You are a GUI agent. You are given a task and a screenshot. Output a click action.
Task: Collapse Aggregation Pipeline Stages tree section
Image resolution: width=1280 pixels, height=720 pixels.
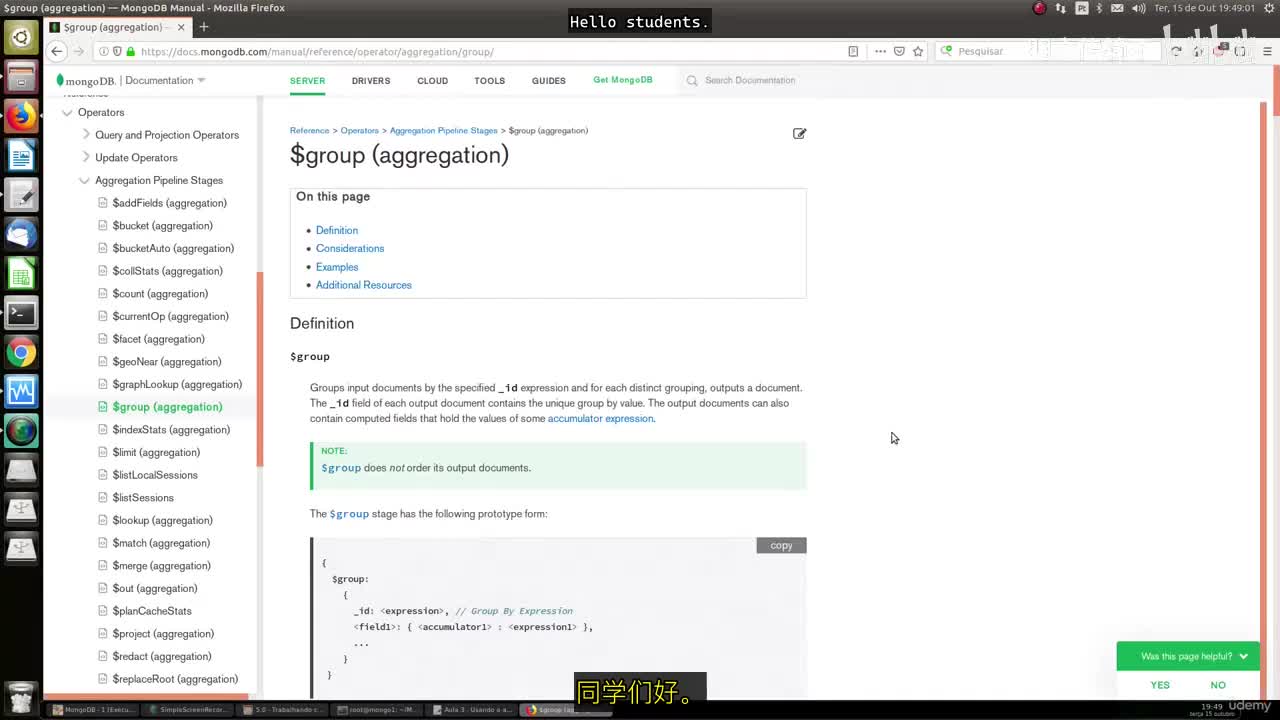coord(84,180)
